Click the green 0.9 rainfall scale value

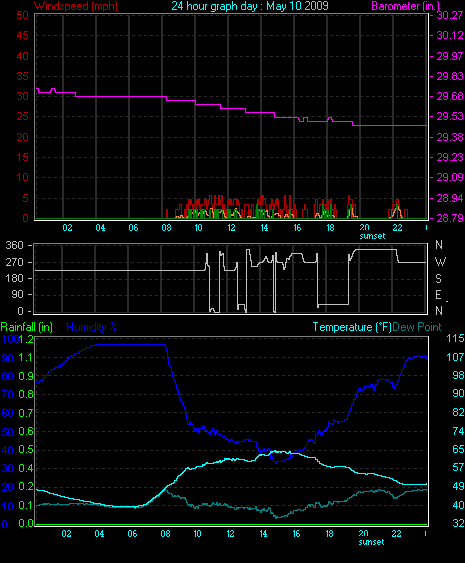tap(25, 376)
